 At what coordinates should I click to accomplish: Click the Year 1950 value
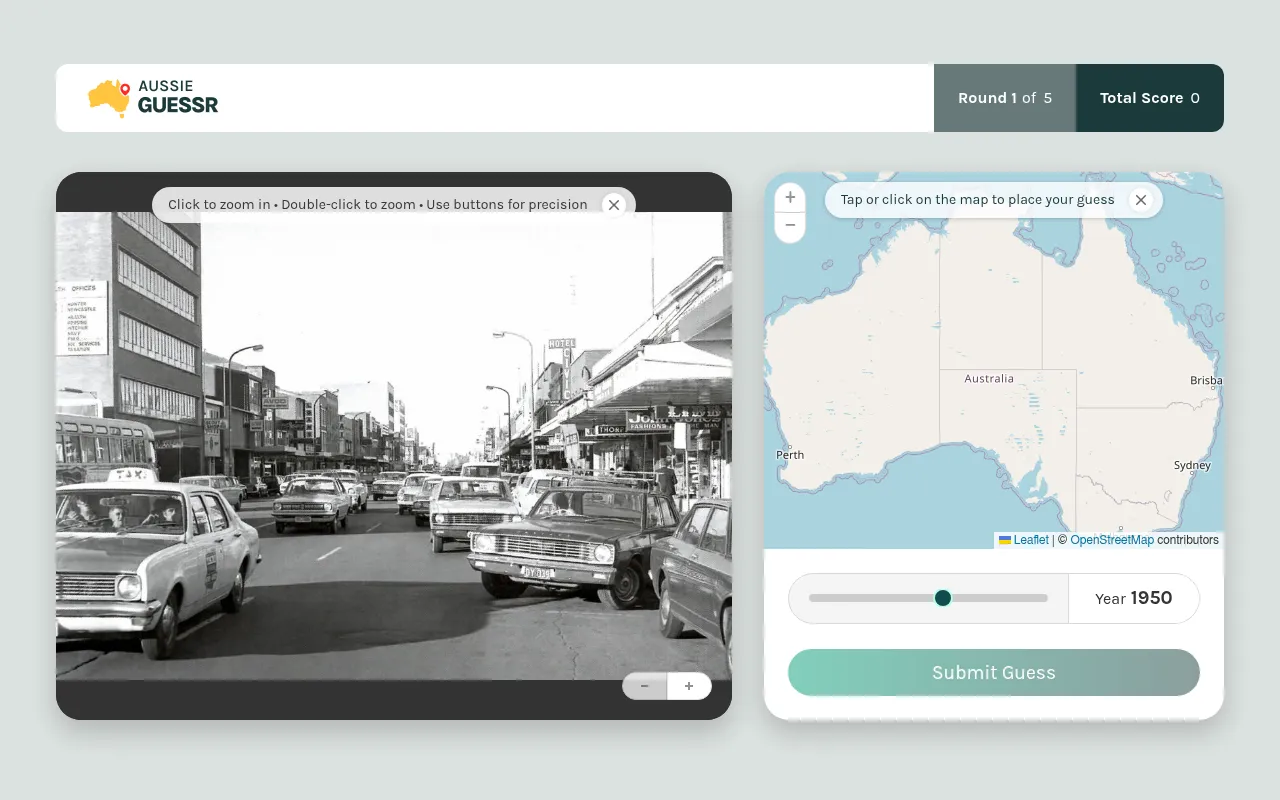[x=1134, y=598]
